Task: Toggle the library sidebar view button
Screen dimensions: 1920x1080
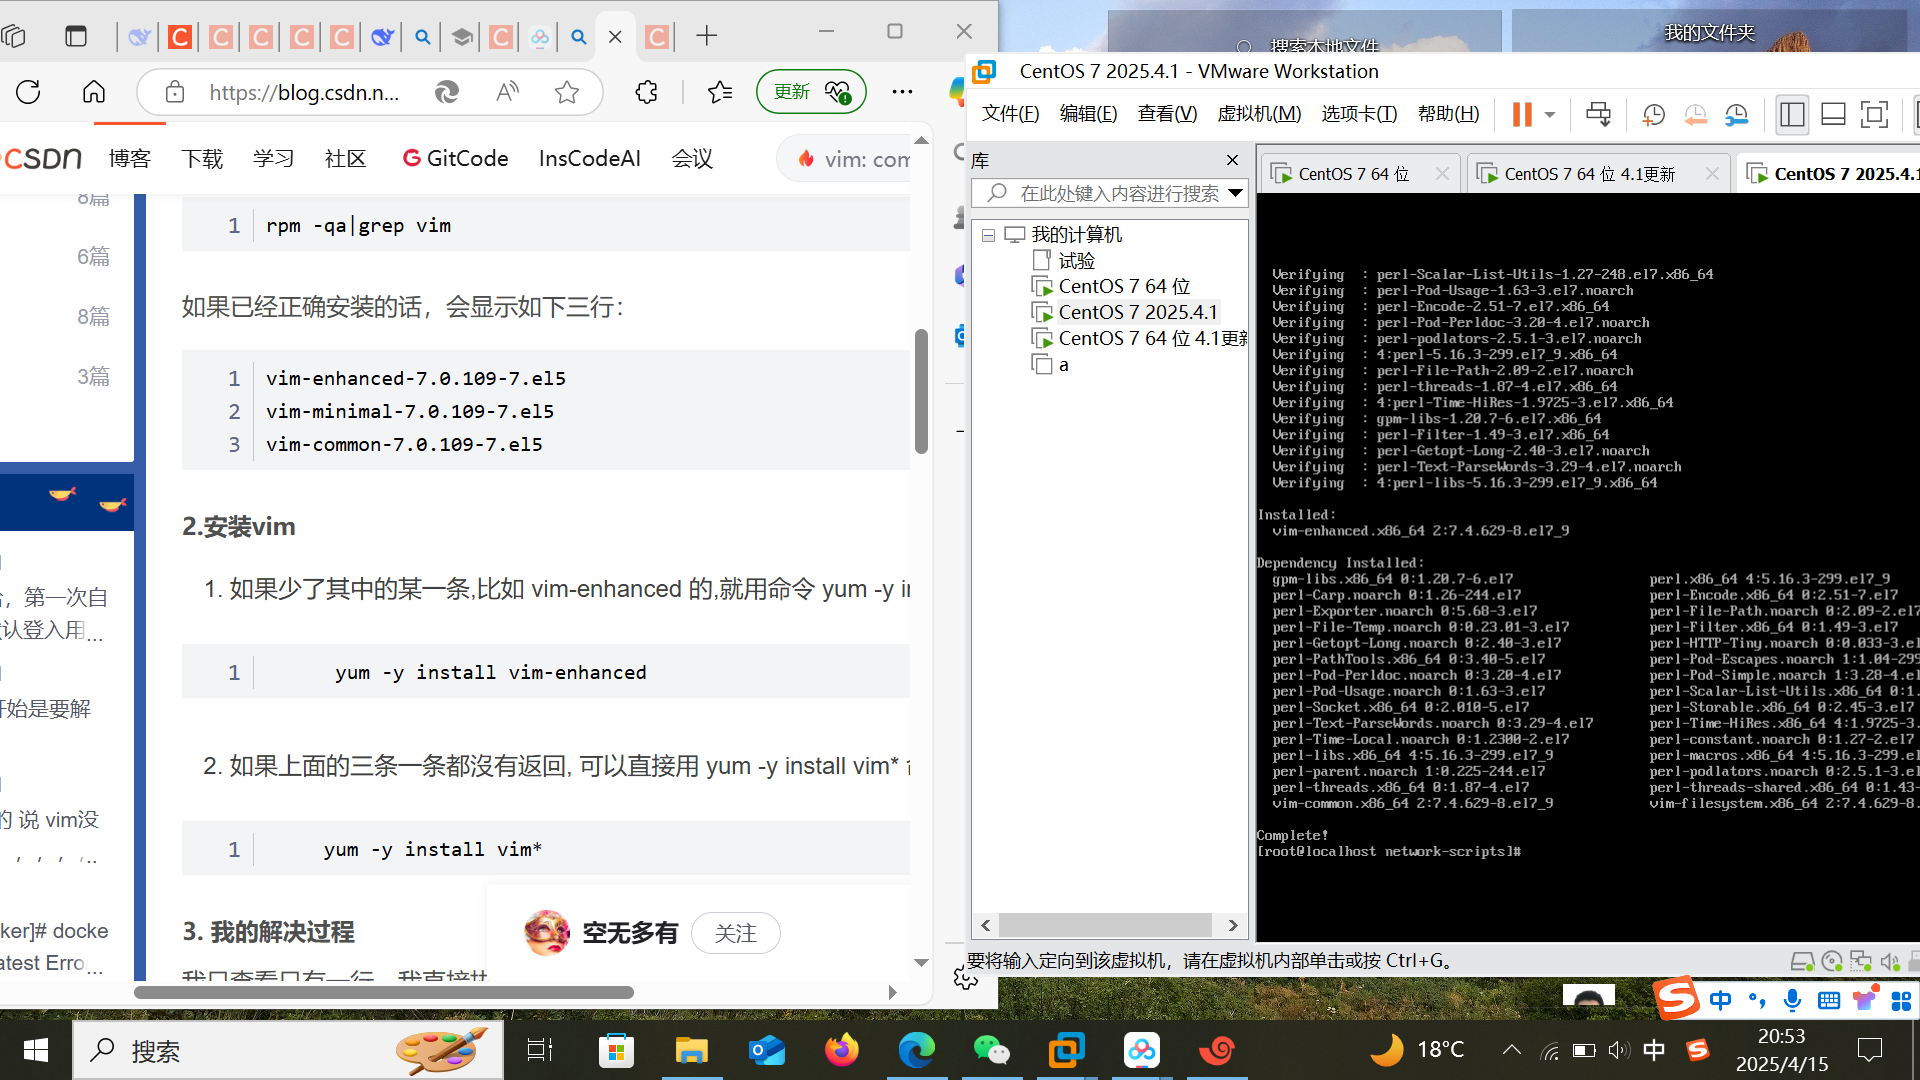Action: pyautogui.click(x=1792, y=114)
